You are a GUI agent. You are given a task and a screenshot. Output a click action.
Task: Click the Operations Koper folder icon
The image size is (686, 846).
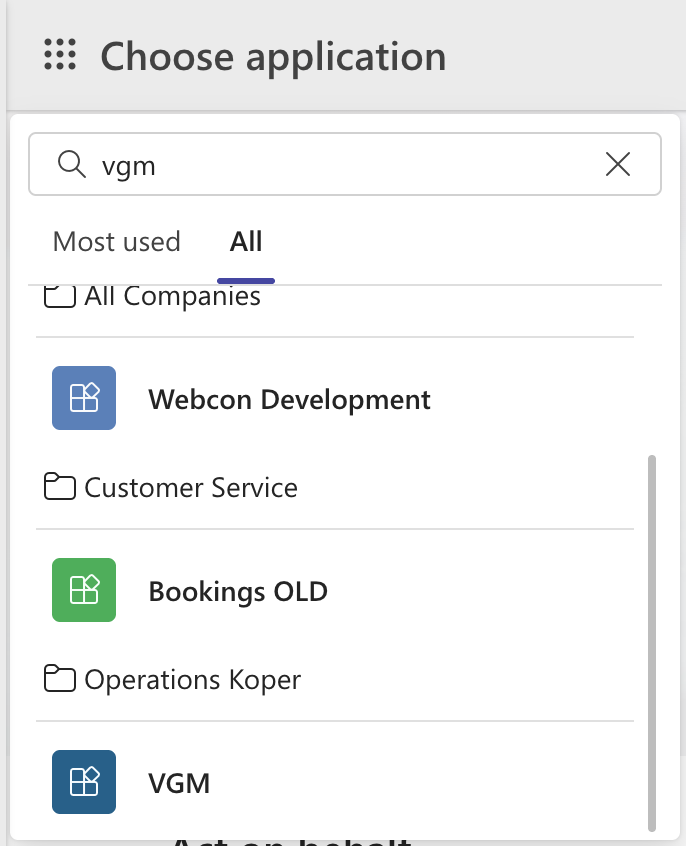tap(60, 680)
